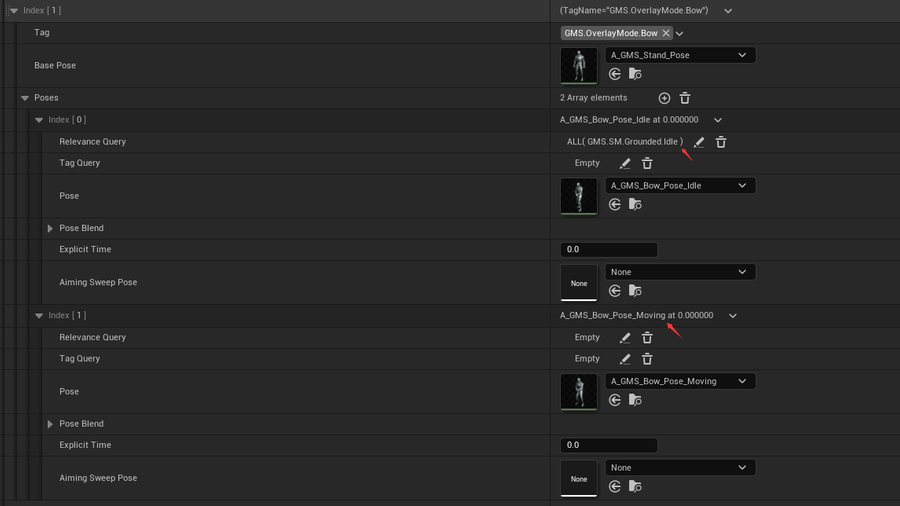Empty the Poses array with trash icon
Image resolution: width=900 pixels, height=506 pixels.
pos(685,98)
